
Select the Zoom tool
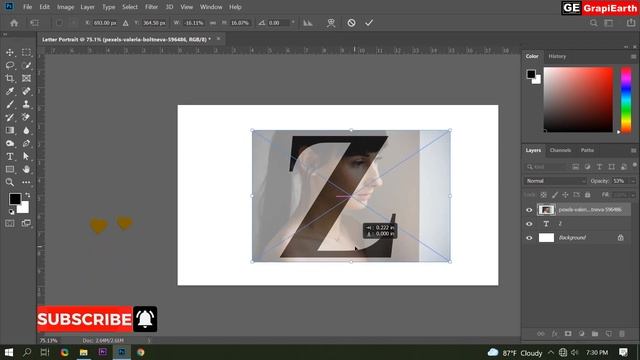tap(10, 182)
